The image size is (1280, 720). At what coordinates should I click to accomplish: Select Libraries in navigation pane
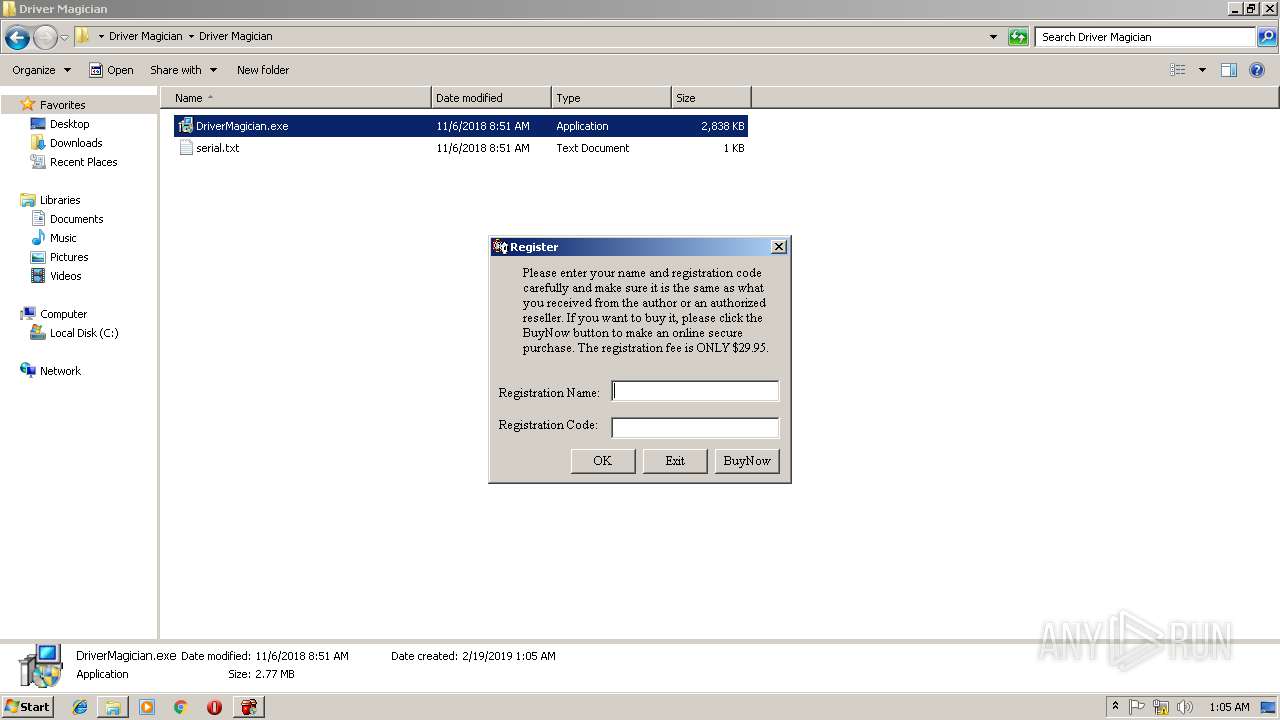click(x=59, y=200)
